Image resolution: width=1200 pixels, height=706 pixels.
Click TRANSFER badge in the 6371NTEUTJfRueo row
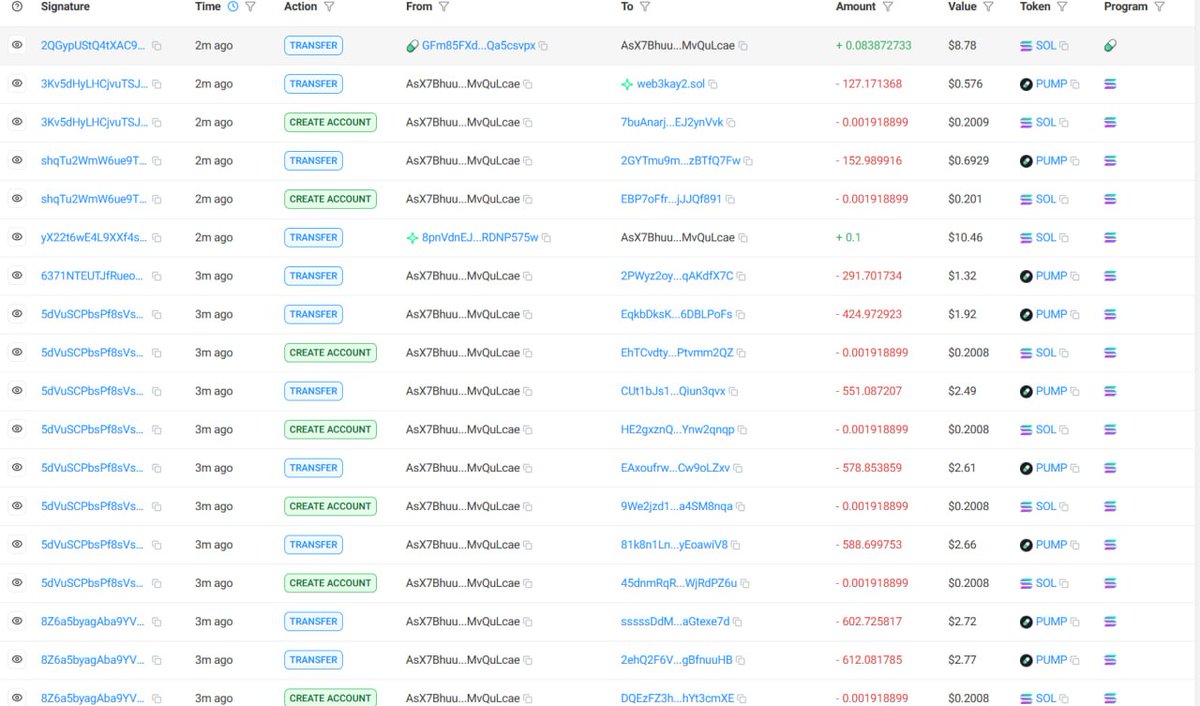[x=313, y=276]
